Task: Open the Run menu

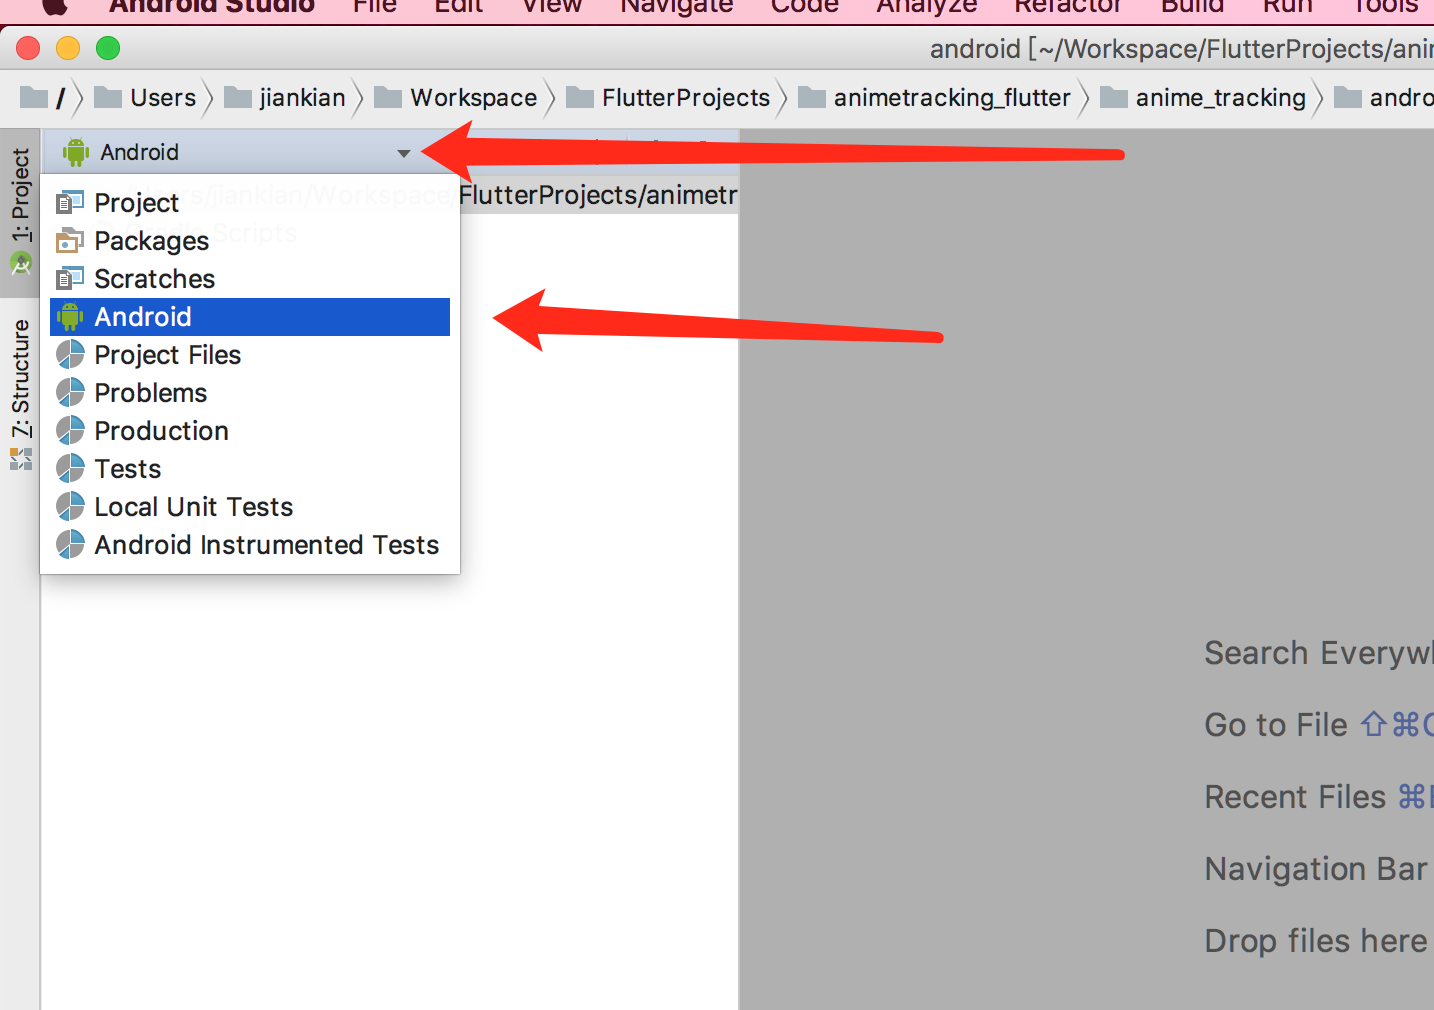Action: point(1287,6)
